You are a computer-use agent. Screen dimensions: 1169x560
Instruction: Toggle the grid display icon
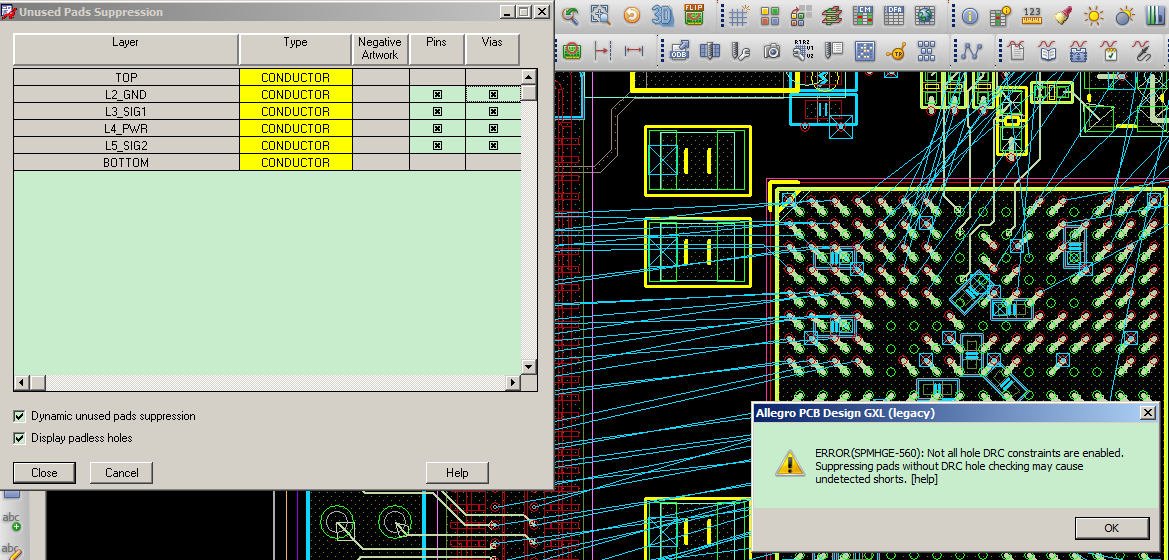click(x=738, y=16)
